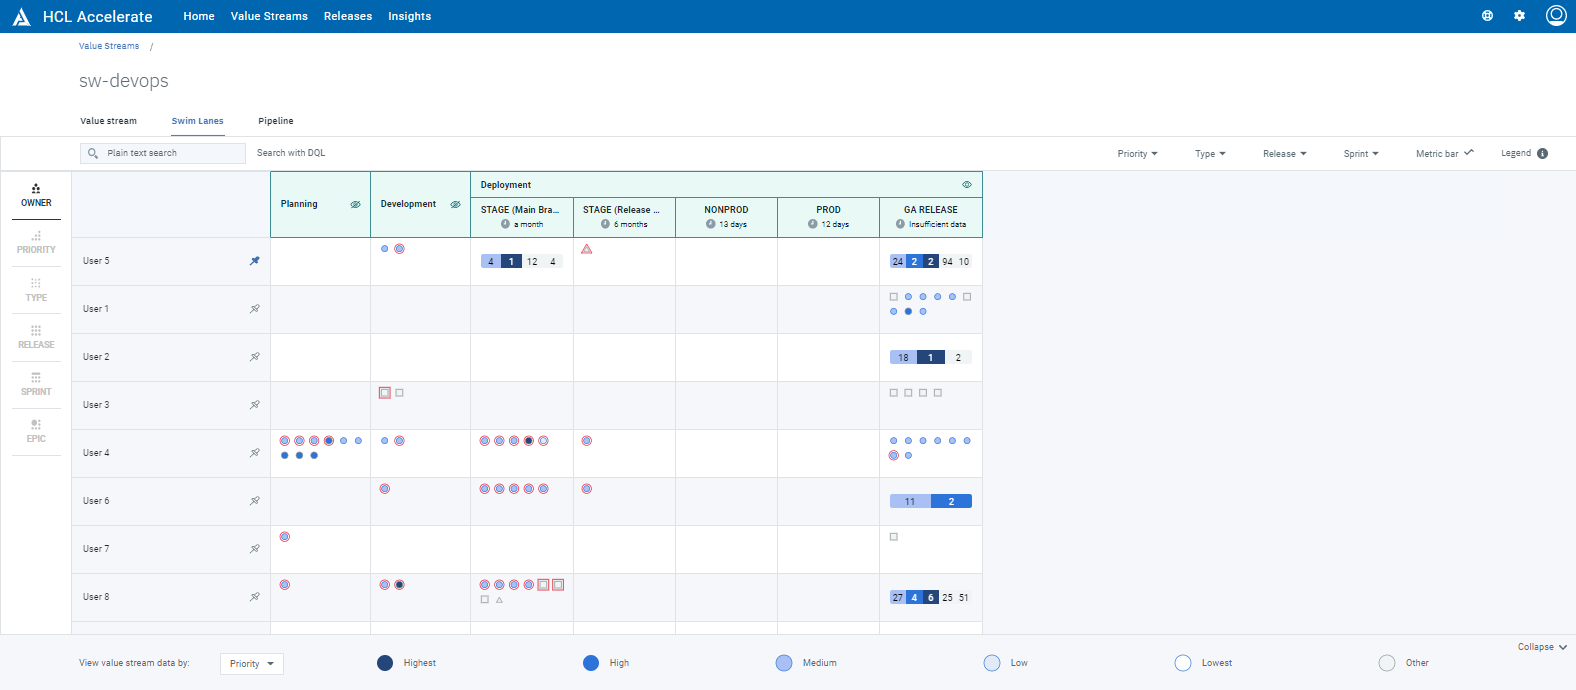Click the High priority color swatch
The image size is (1576, 690).
point(591,663)
